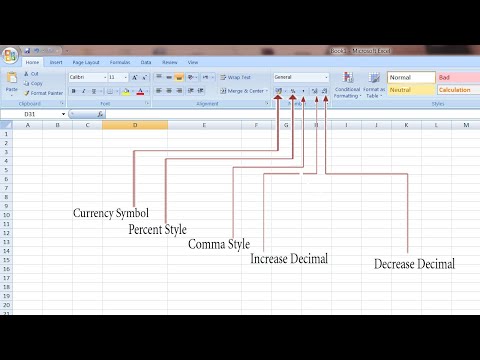Screen dimensions: 480x360
Task: Align cell content to the top
Action: pos(159,77)
